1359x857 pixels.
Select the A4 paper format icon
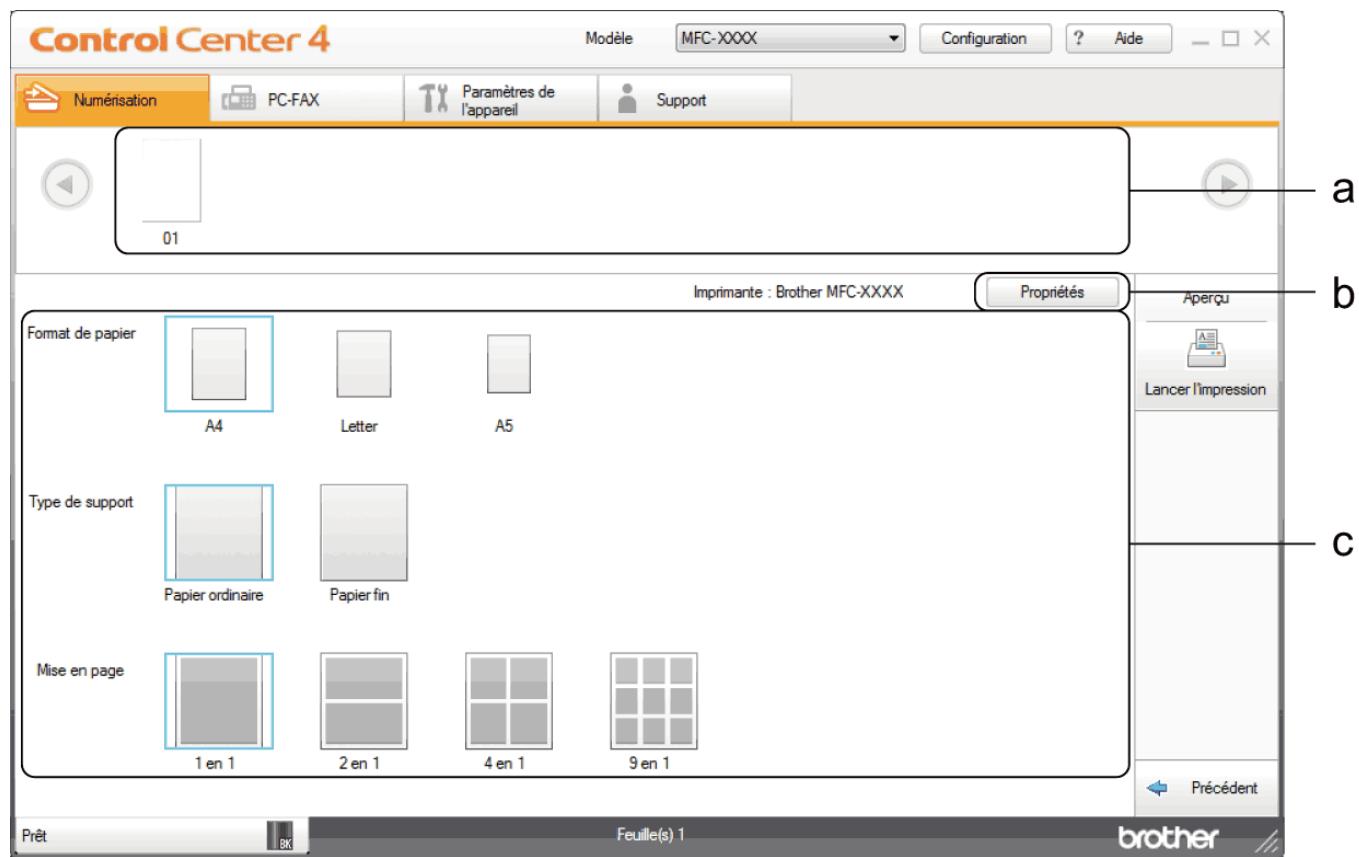click(218, 364)
